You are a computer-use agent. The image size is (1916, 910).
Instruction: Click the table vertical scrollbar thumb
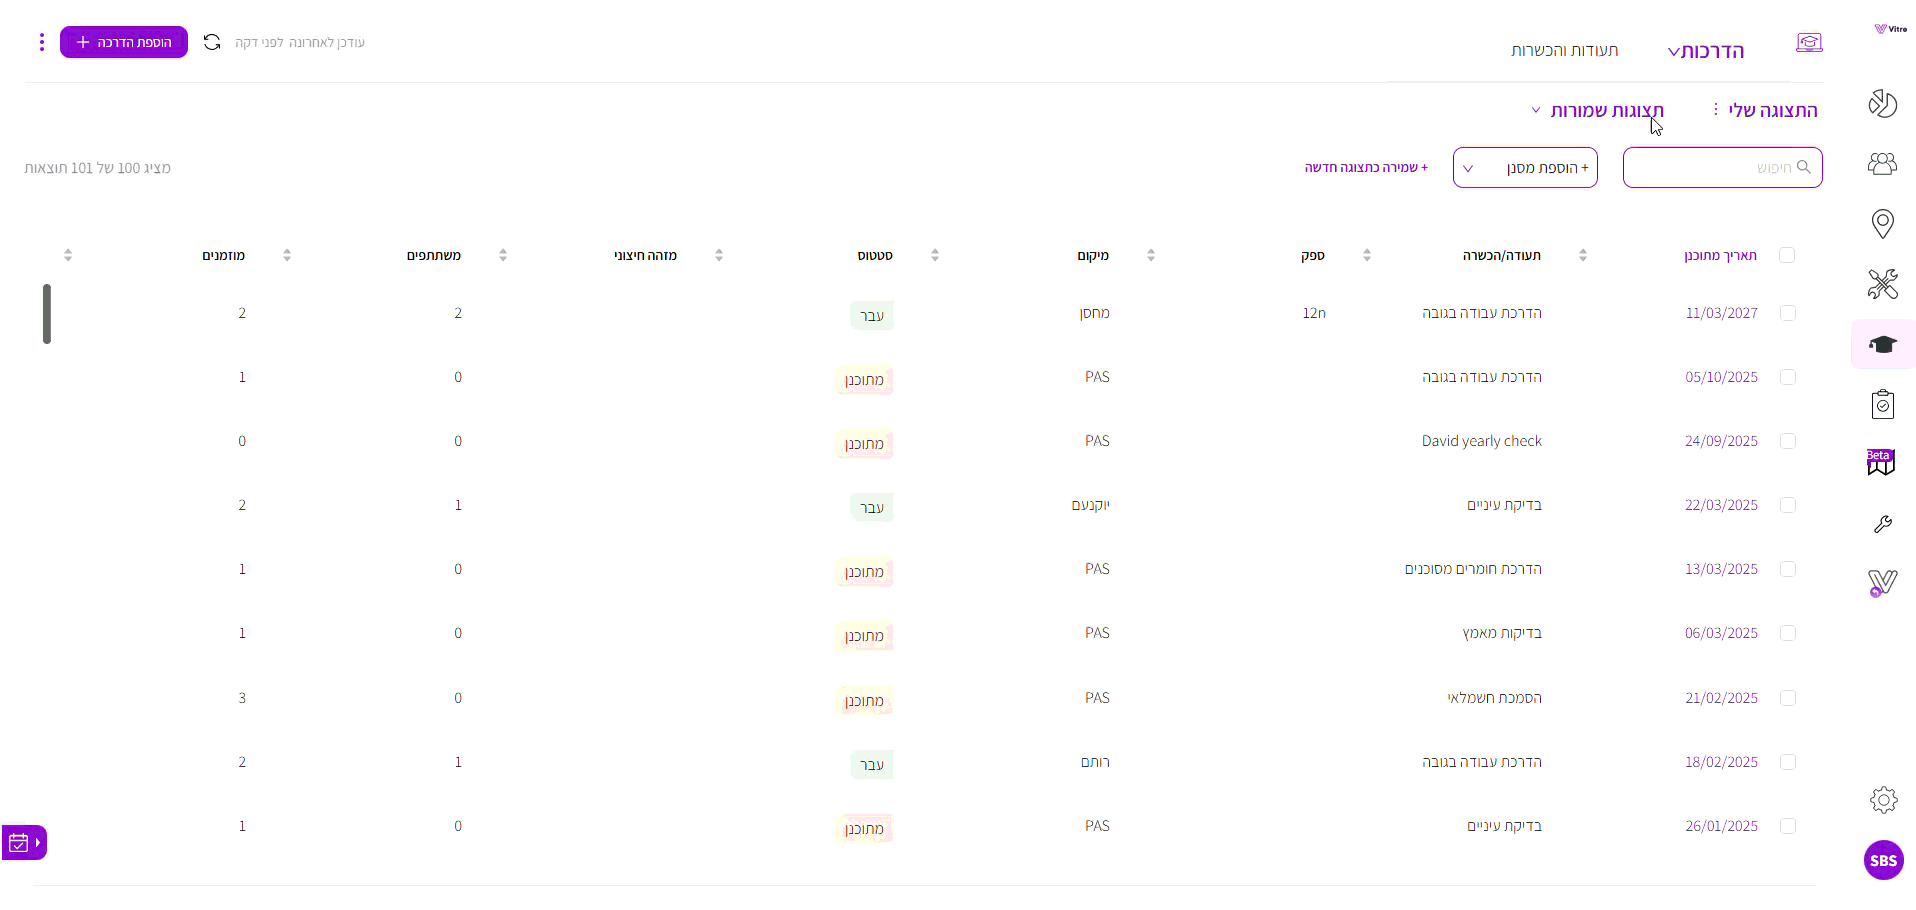47,314
